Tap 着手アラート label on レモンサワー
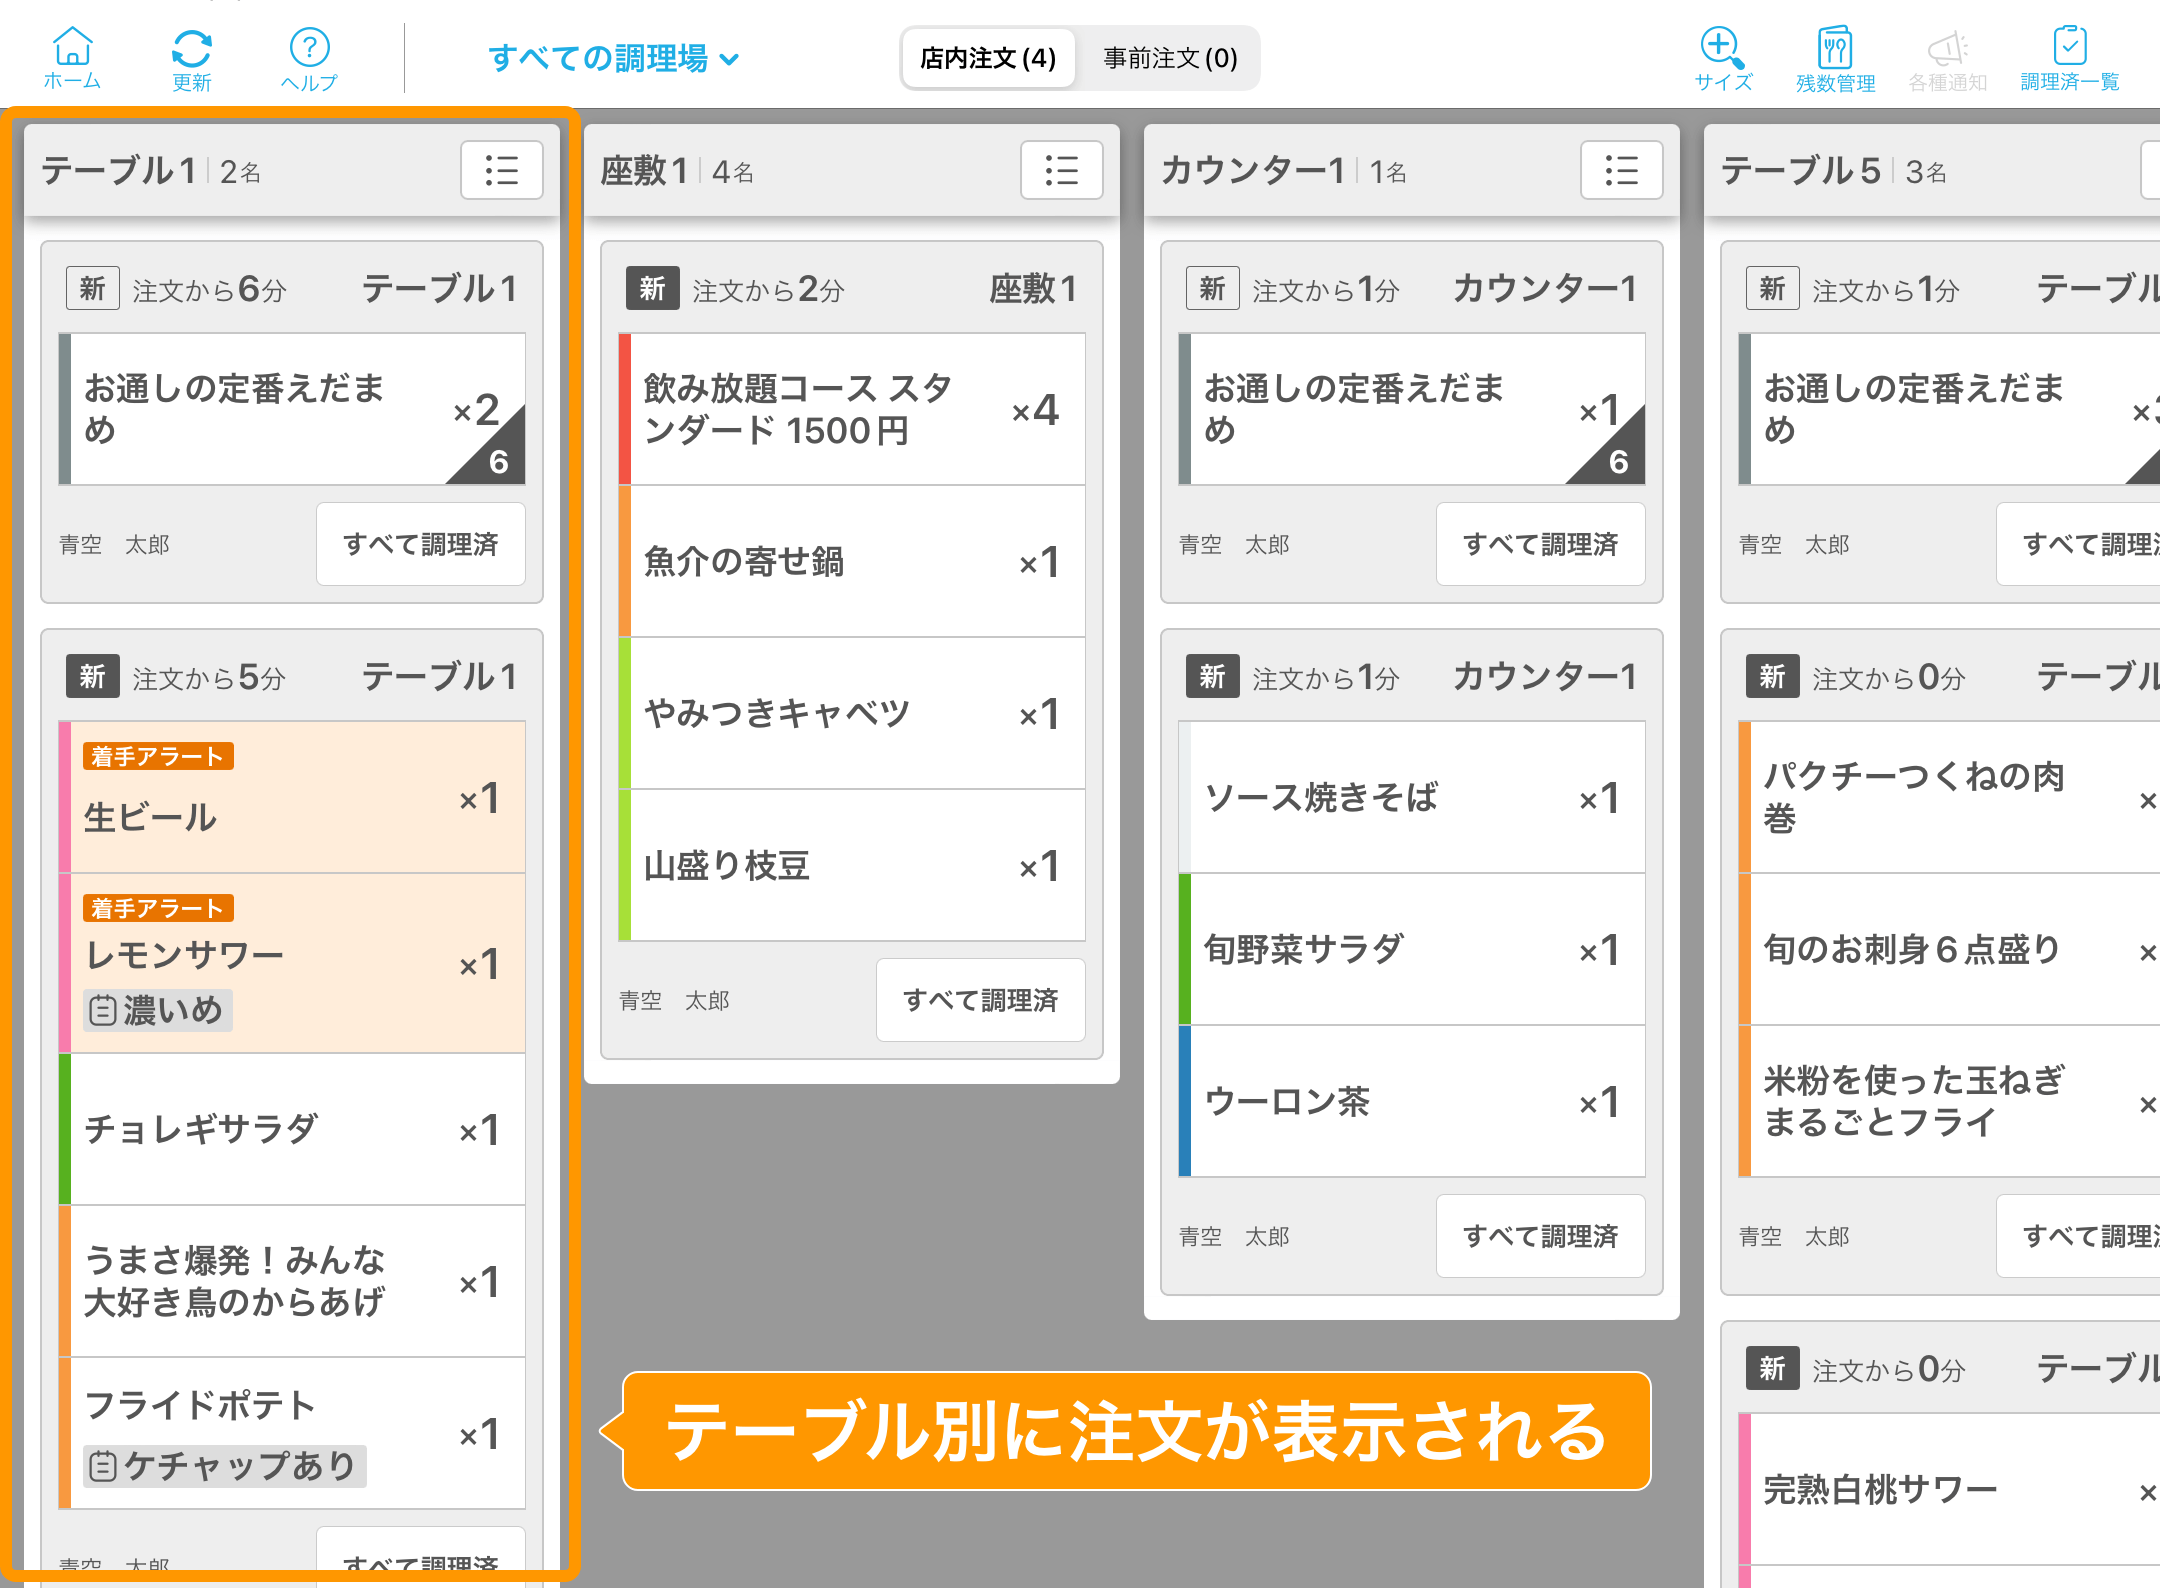The width and height of the screenshot is (2160, 1588). click(x=158, y=908)
